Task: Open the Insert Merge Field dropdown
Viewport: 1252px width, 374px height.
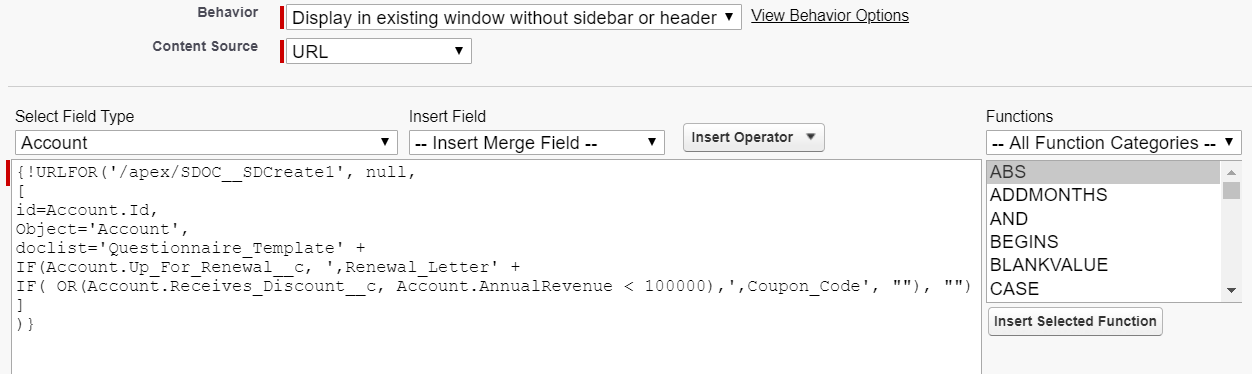Action: coord(537,143)
